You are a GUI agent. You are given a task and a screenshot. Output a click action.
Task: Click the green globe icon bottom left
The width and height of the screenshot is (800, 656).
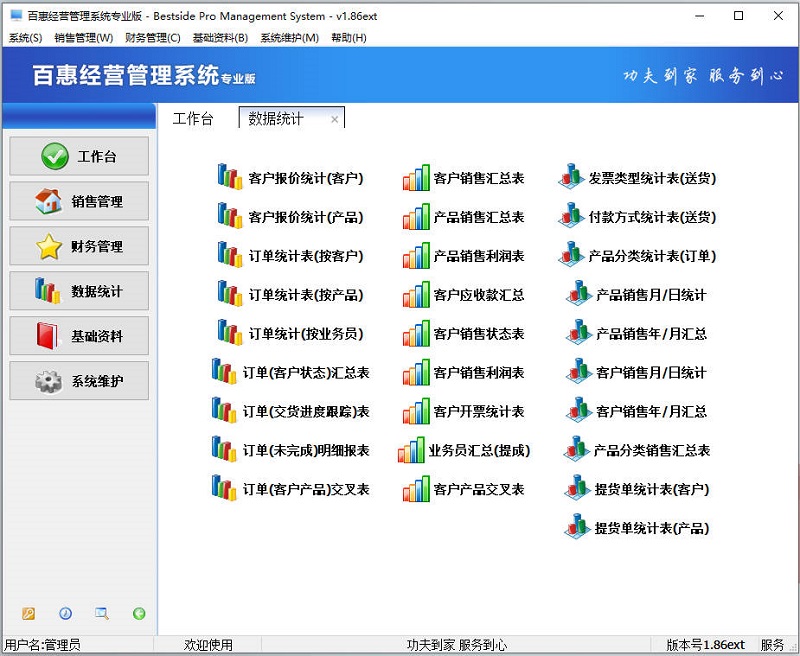click(140, 613)
